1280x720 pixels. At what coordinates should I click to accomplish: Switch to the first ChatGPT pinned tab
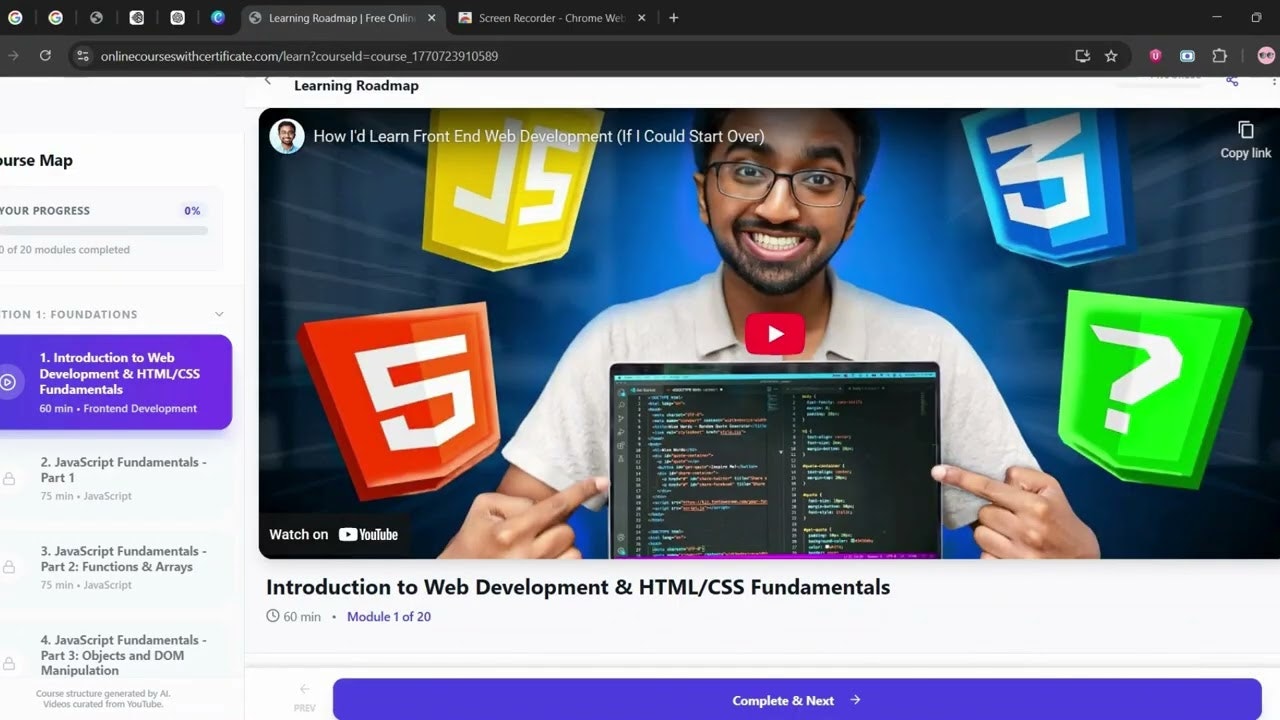click(137, 18)
